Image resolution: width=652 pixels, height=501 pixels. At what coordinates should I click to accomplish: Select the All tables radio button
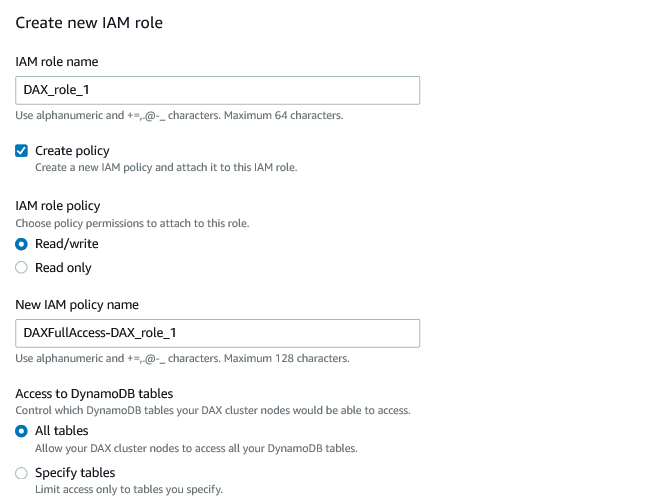(22, 431)
